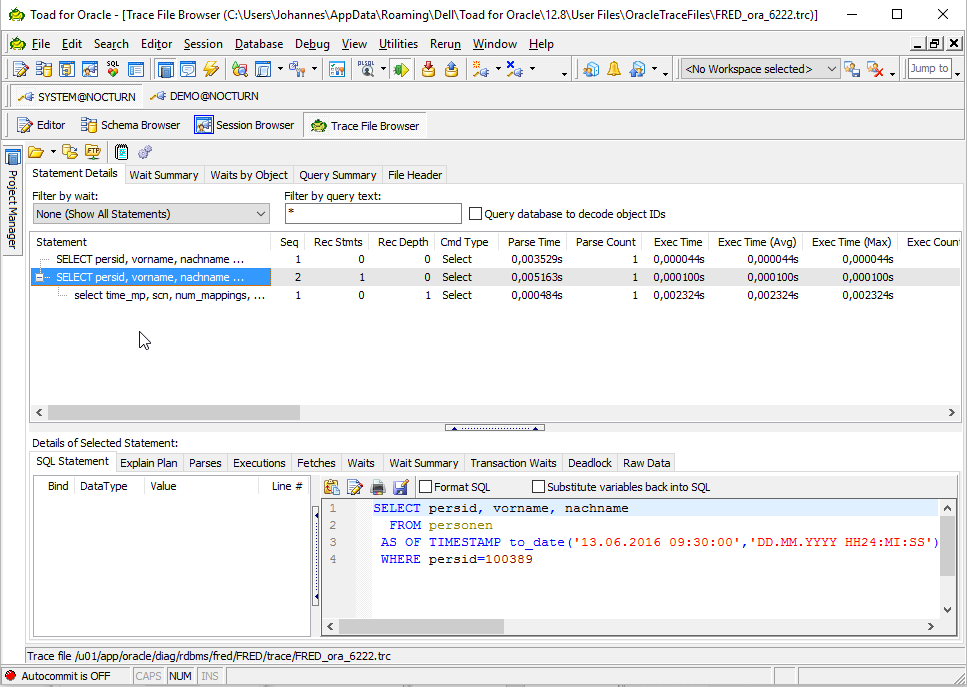967x687 pixels.
Task: Open the Utilities menu
Action: click(398, 44)
